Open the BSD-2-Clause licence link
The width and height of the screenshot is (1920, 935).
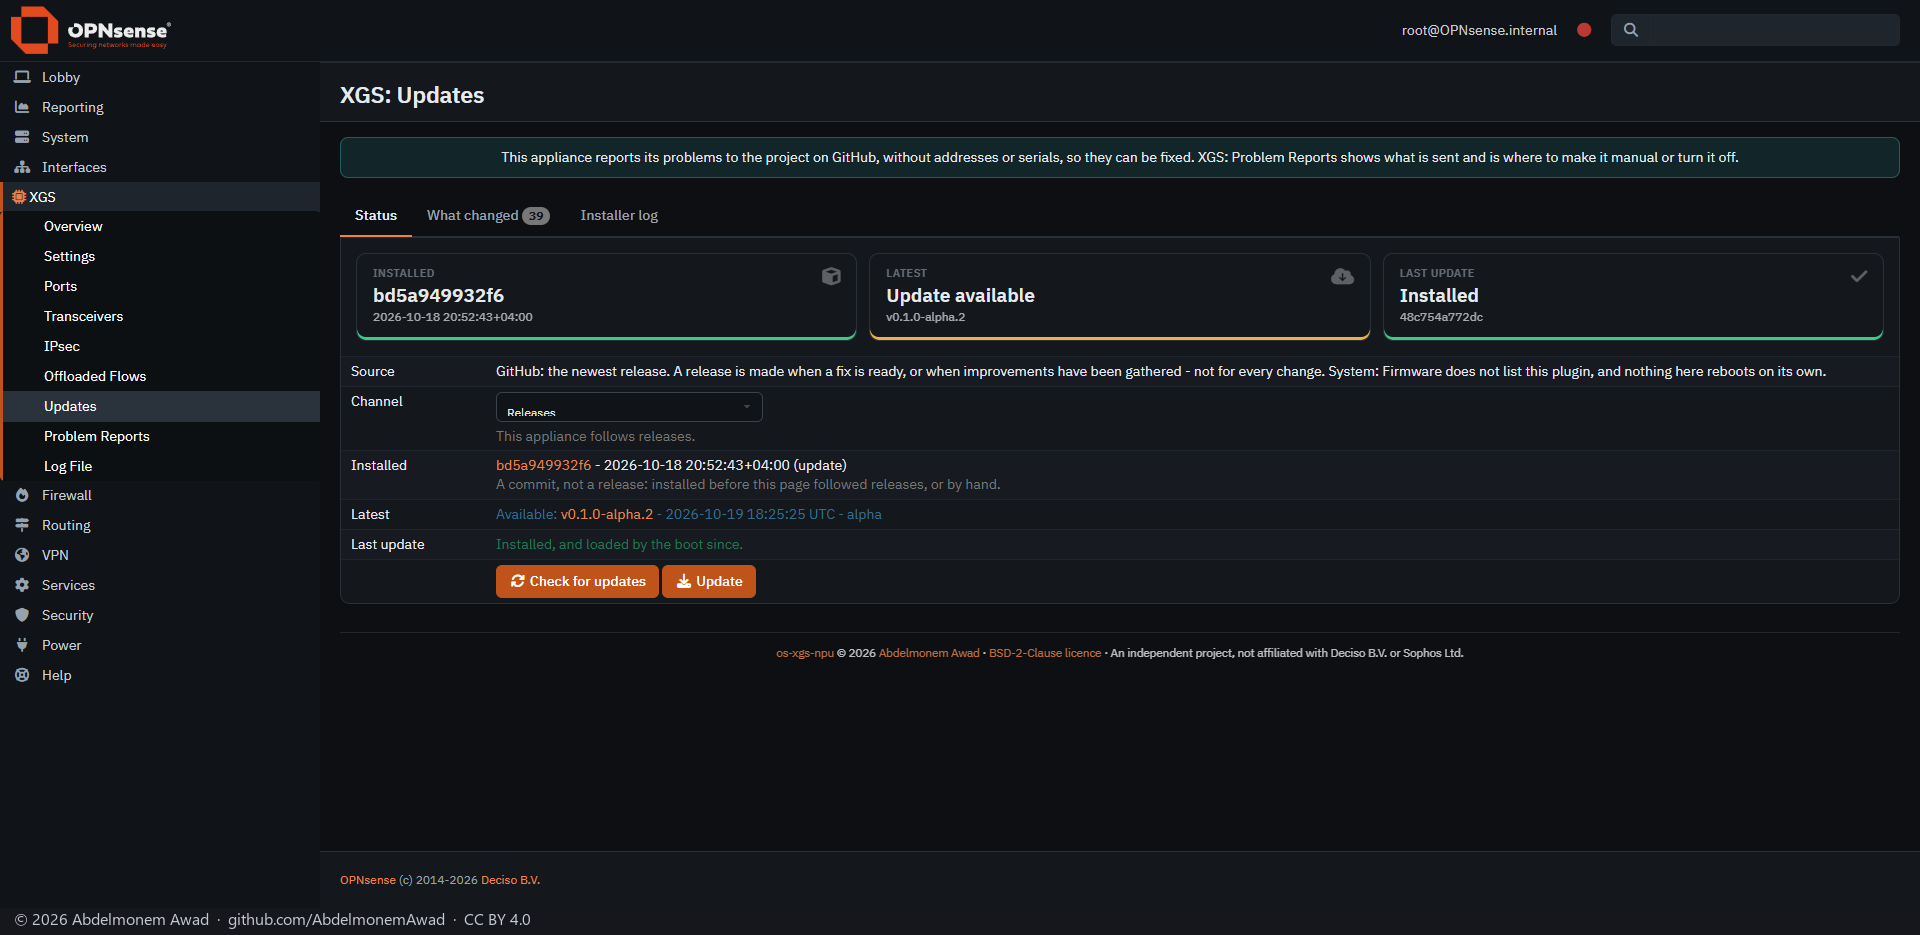[1045, 653]
